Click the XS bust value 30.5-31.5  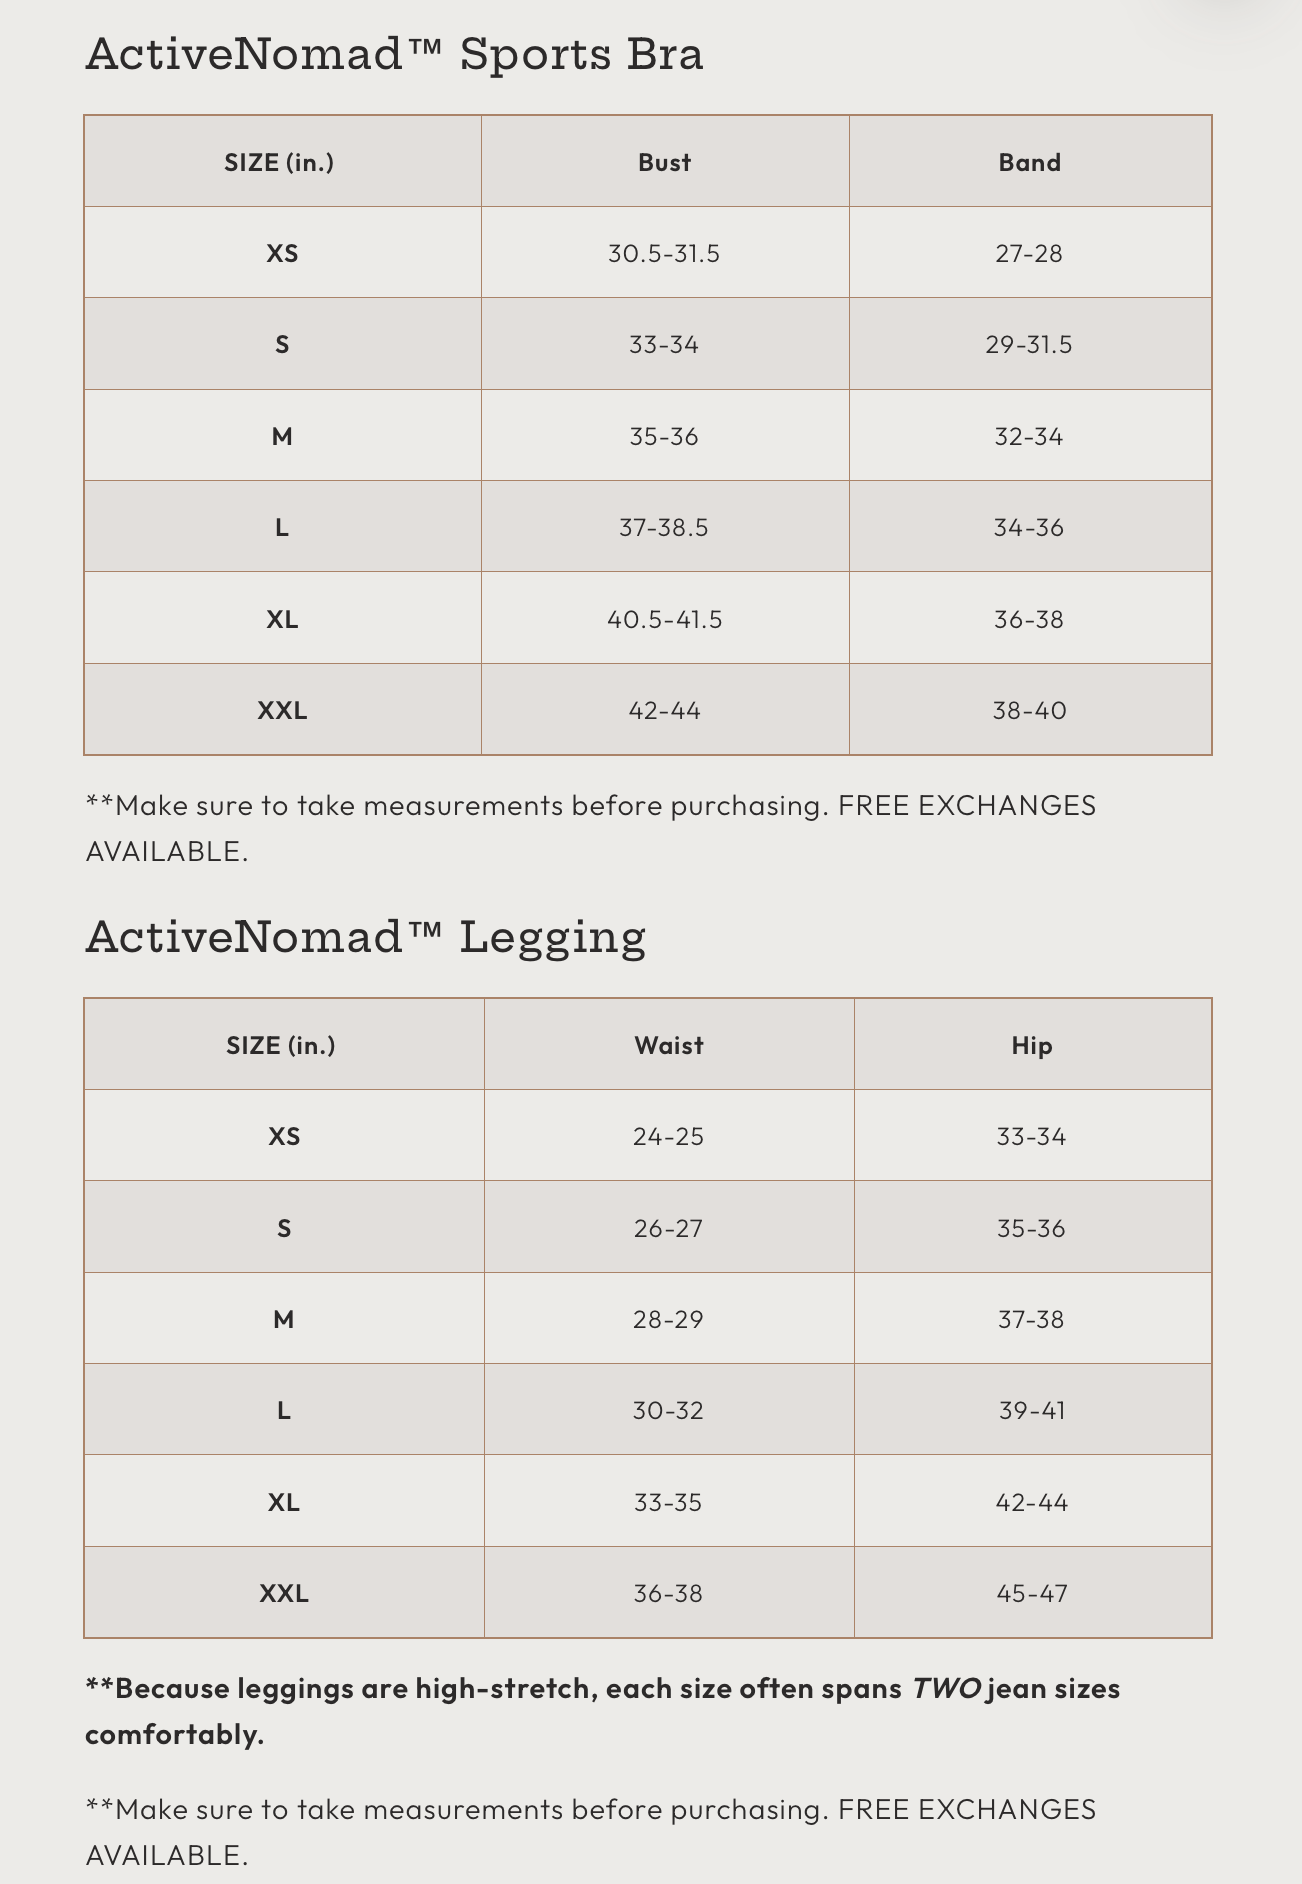(x=664, y=253)
